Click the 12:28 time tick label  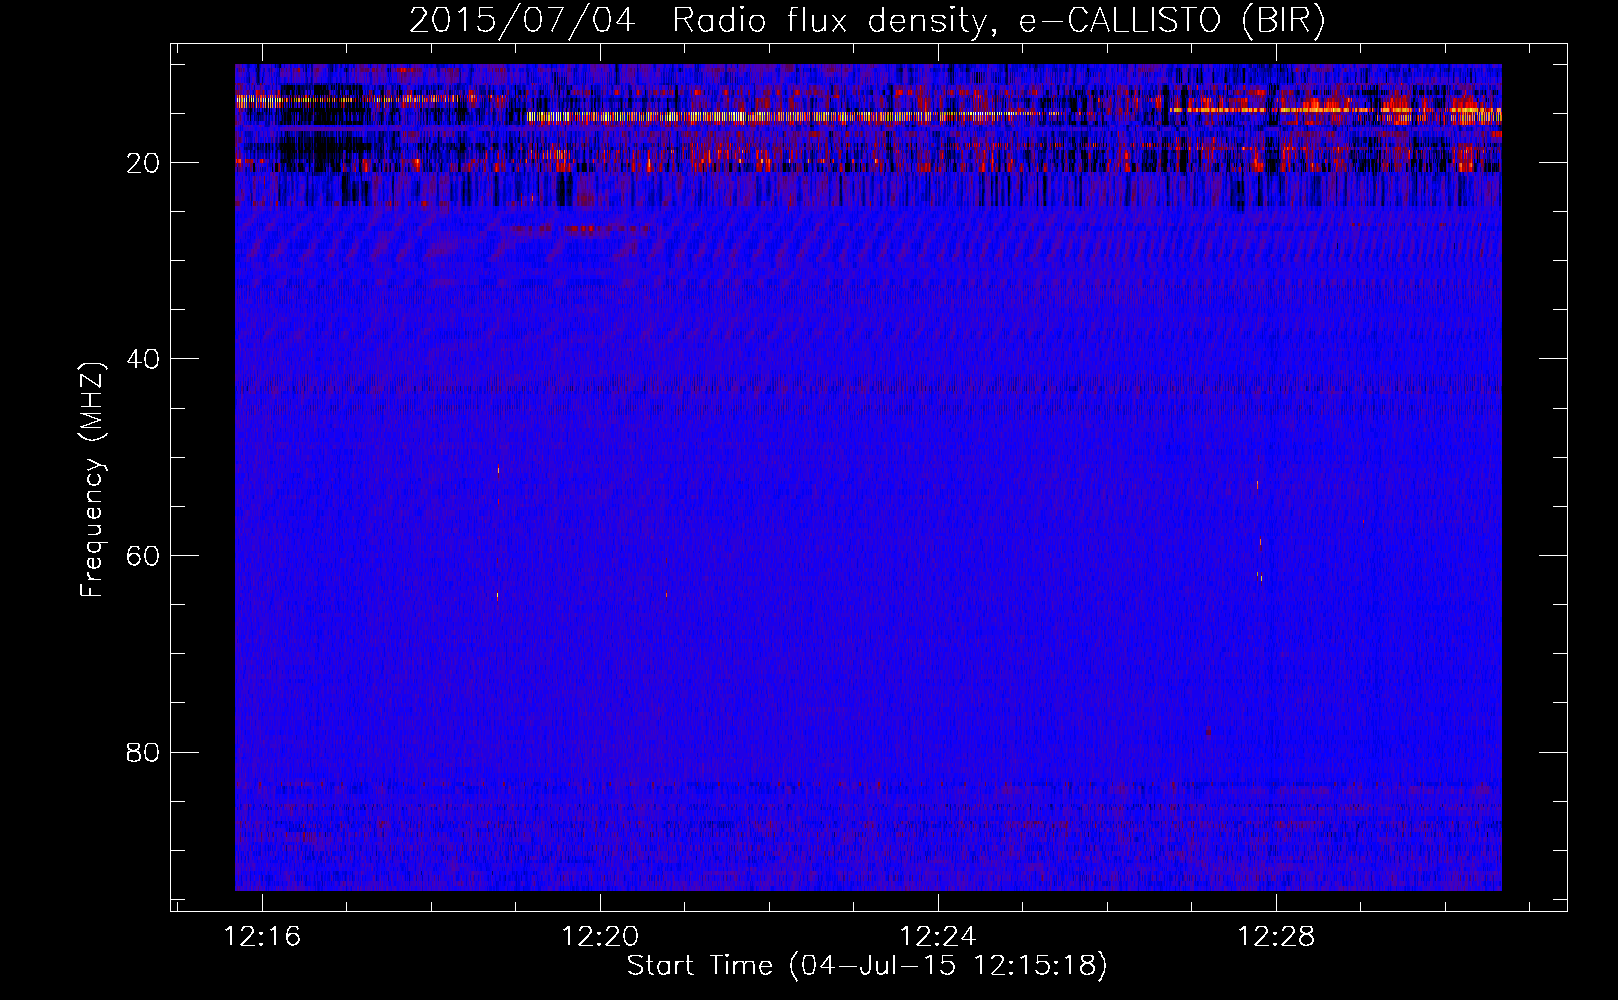1276,937
